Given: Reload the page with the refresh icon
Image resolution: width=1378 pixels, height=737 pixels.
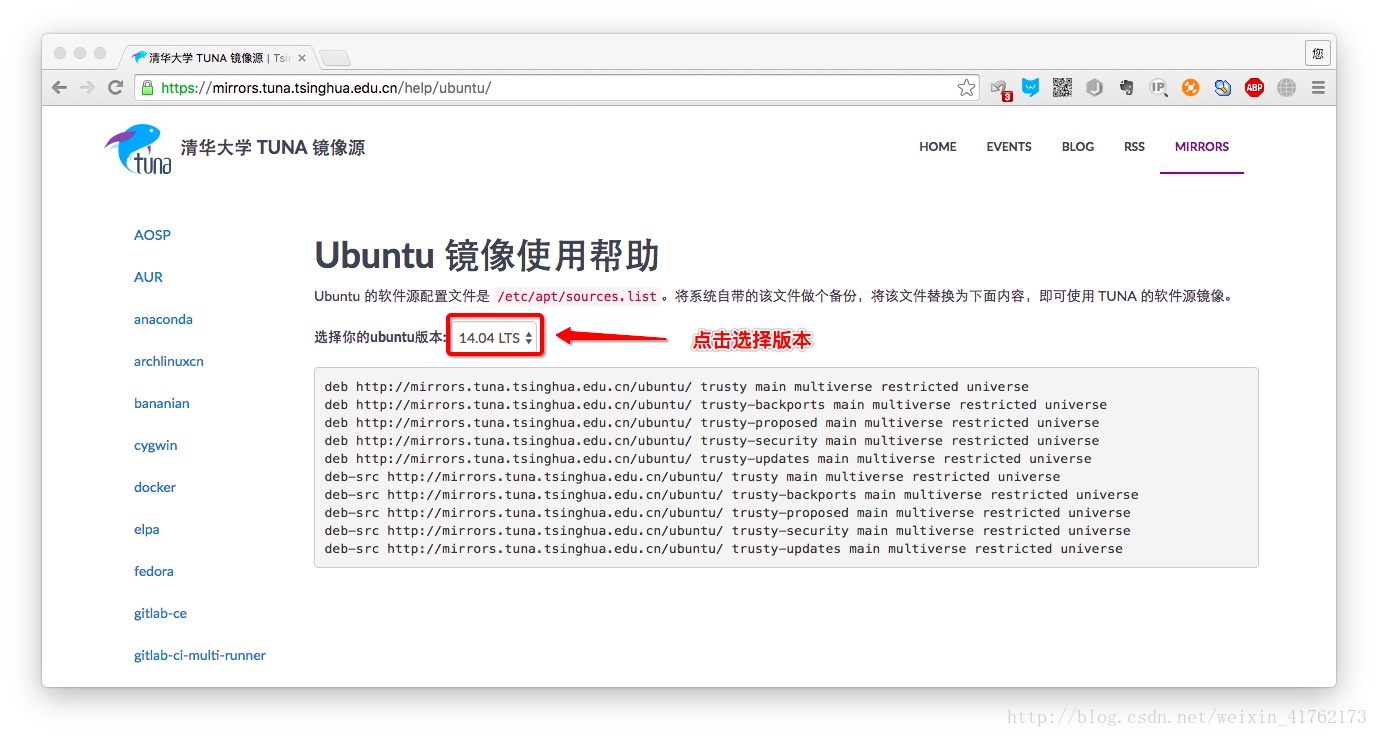Looking at the screenshot, I should click(116, 88).
